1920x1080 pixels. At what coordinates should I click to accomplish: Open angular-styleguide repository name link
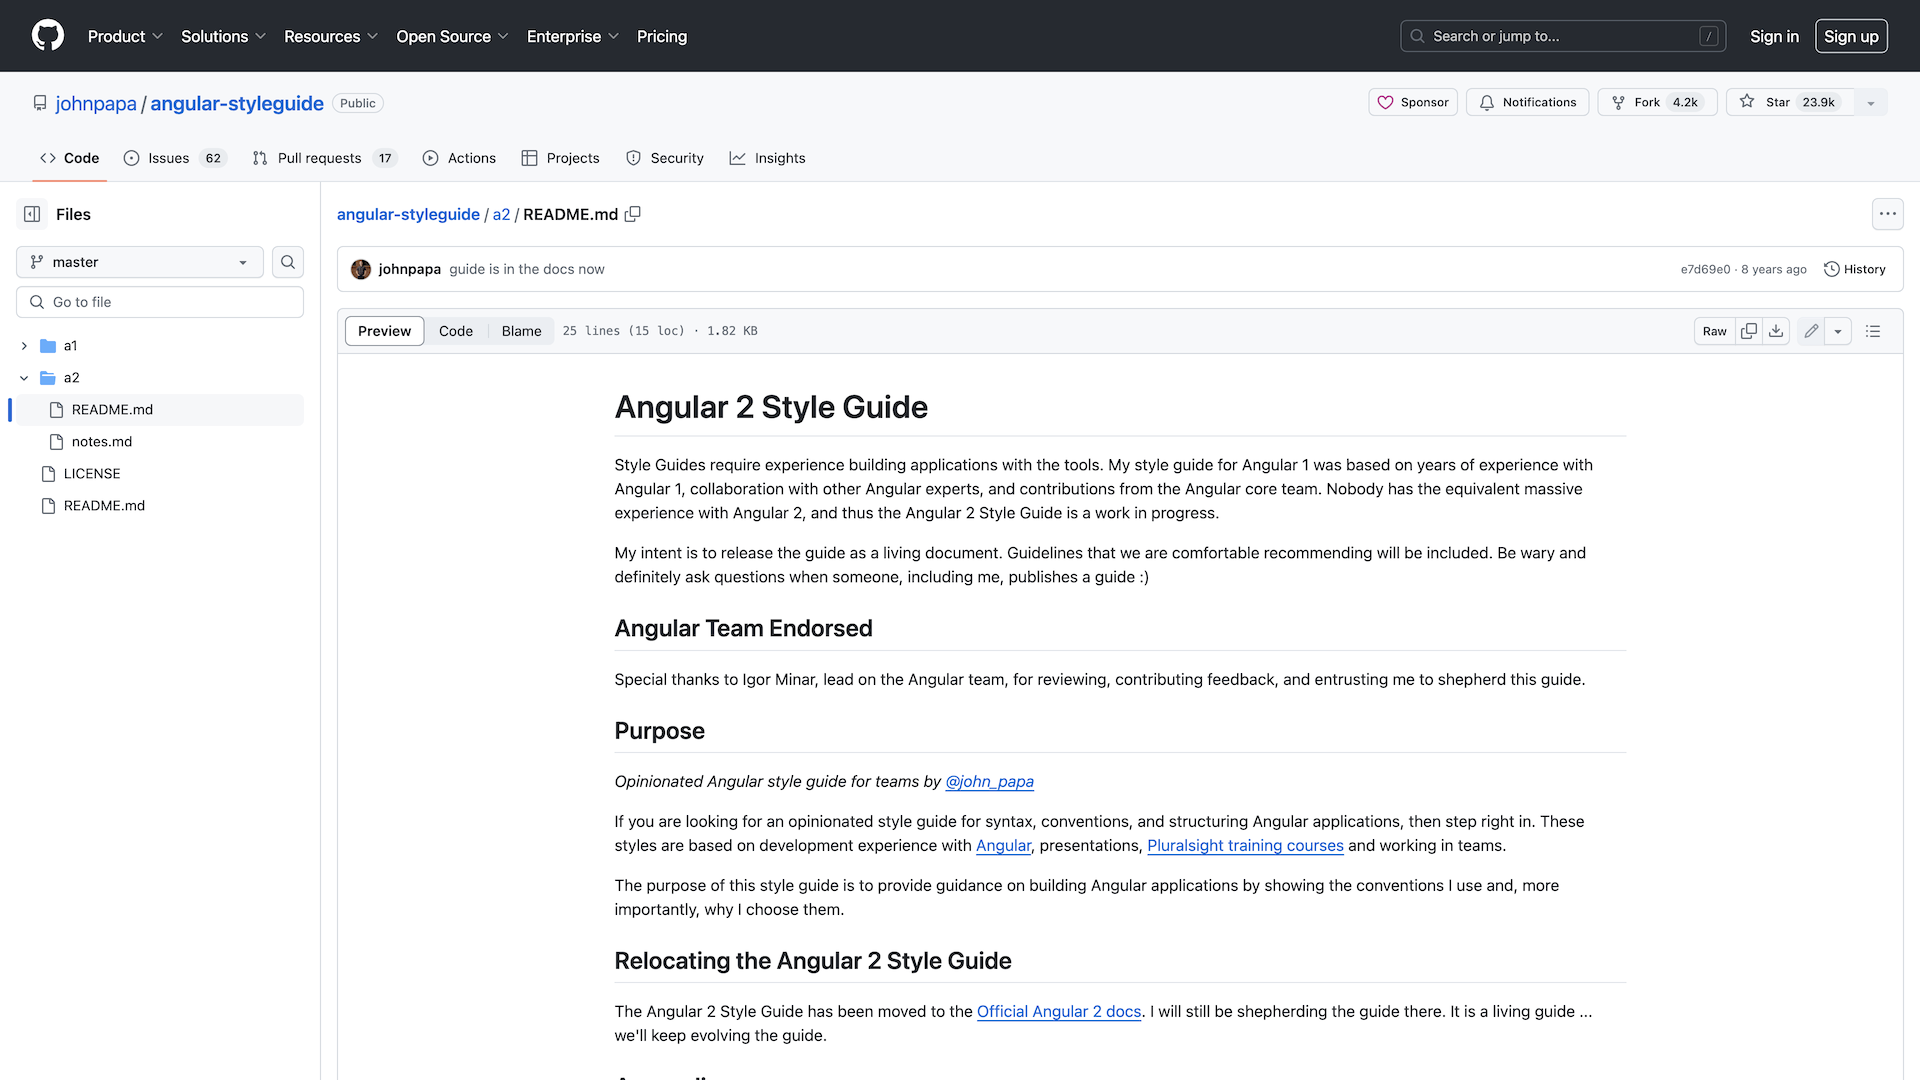pyautogui.click(x=237, y=103)
